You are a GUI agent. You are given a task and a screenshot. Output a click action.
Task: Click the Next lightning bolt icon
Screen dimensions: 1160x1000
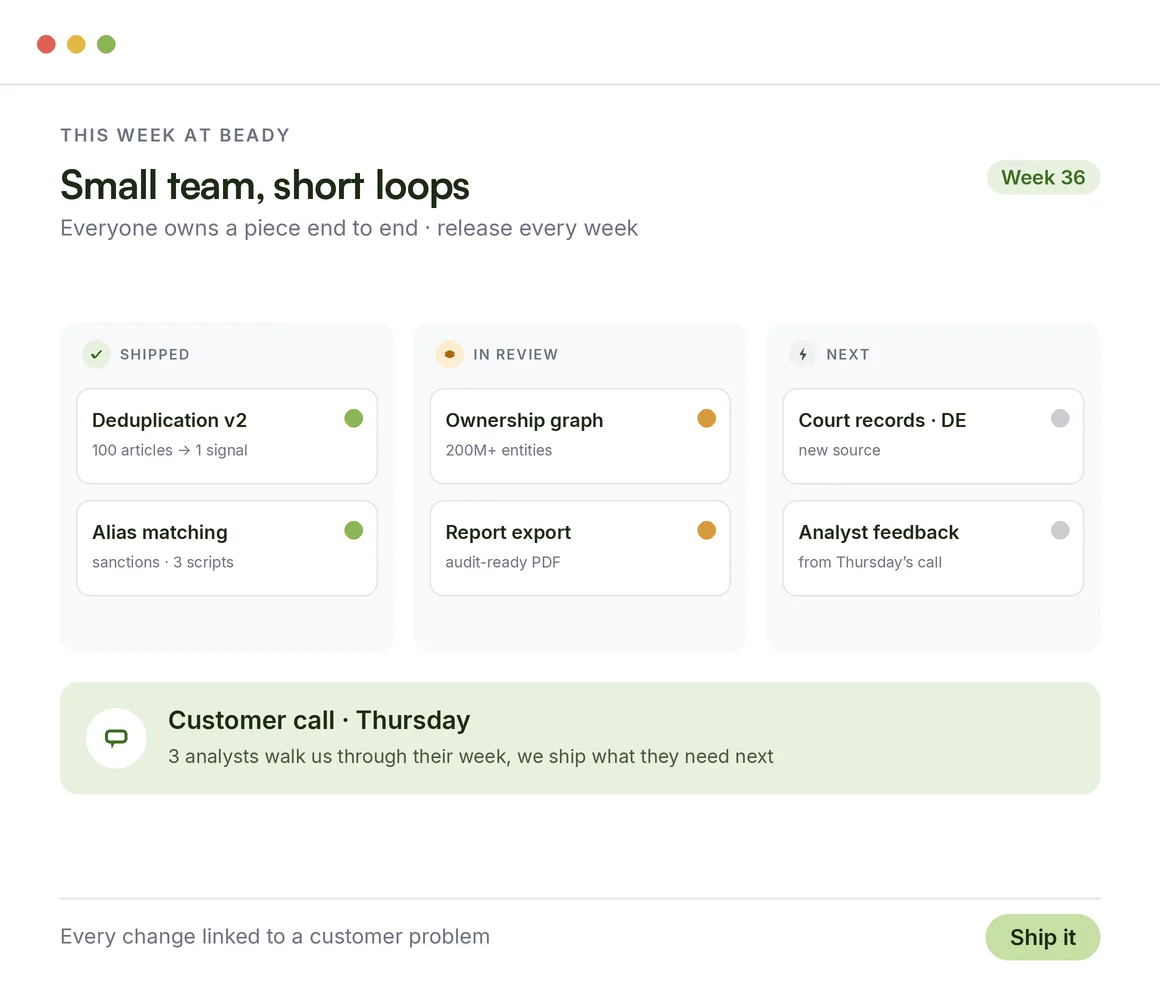tap(803, 354)
